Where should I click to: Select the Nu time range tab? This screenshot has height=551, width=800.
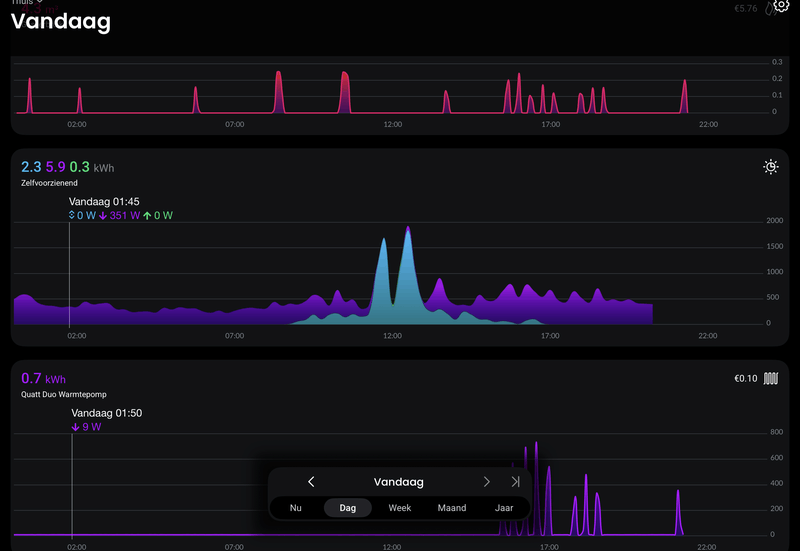pos(295,508)
